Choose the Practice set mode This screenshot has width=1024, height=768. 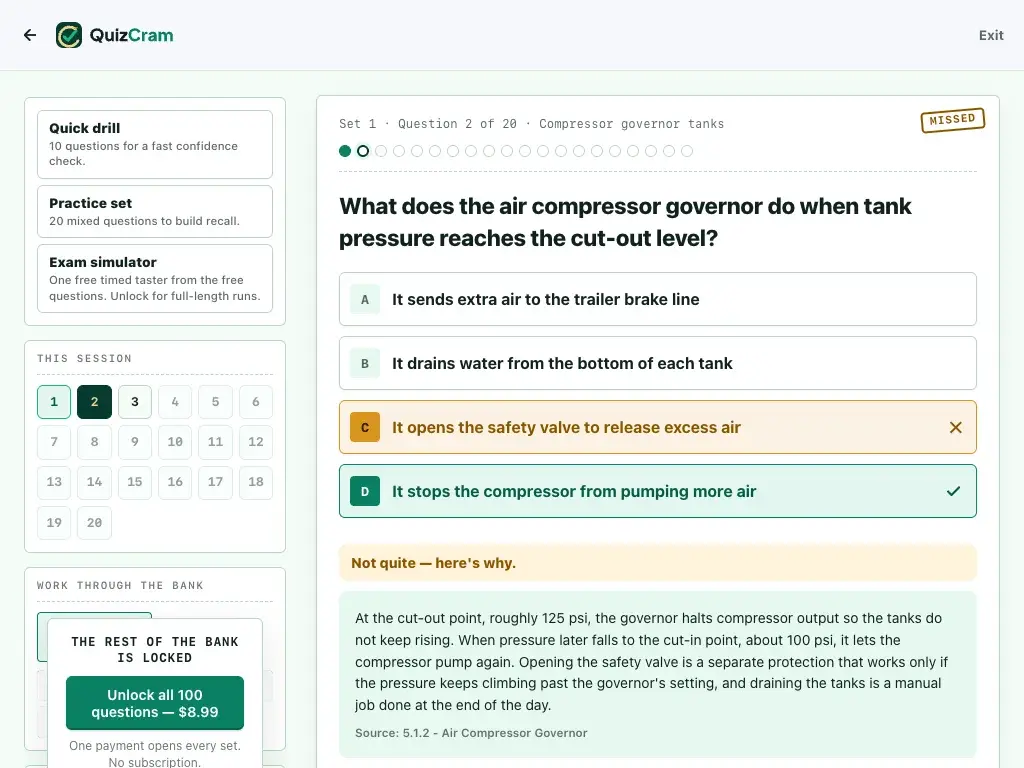[x=155, y=212]
